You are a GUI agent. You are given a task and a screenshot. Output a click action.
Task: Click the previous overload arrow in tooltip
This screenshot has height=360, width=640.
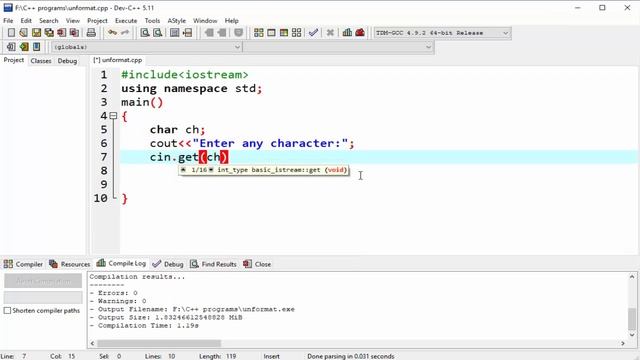184,170
